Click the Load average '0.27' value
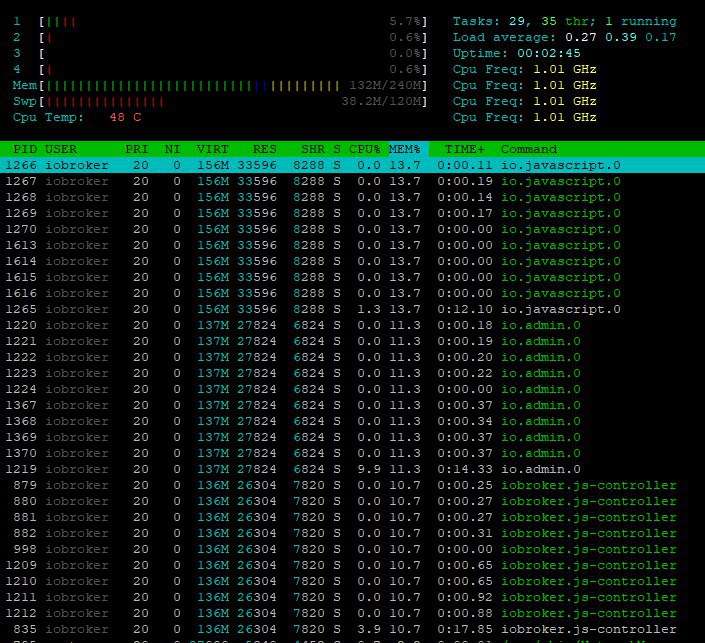 tap(581, 37)
